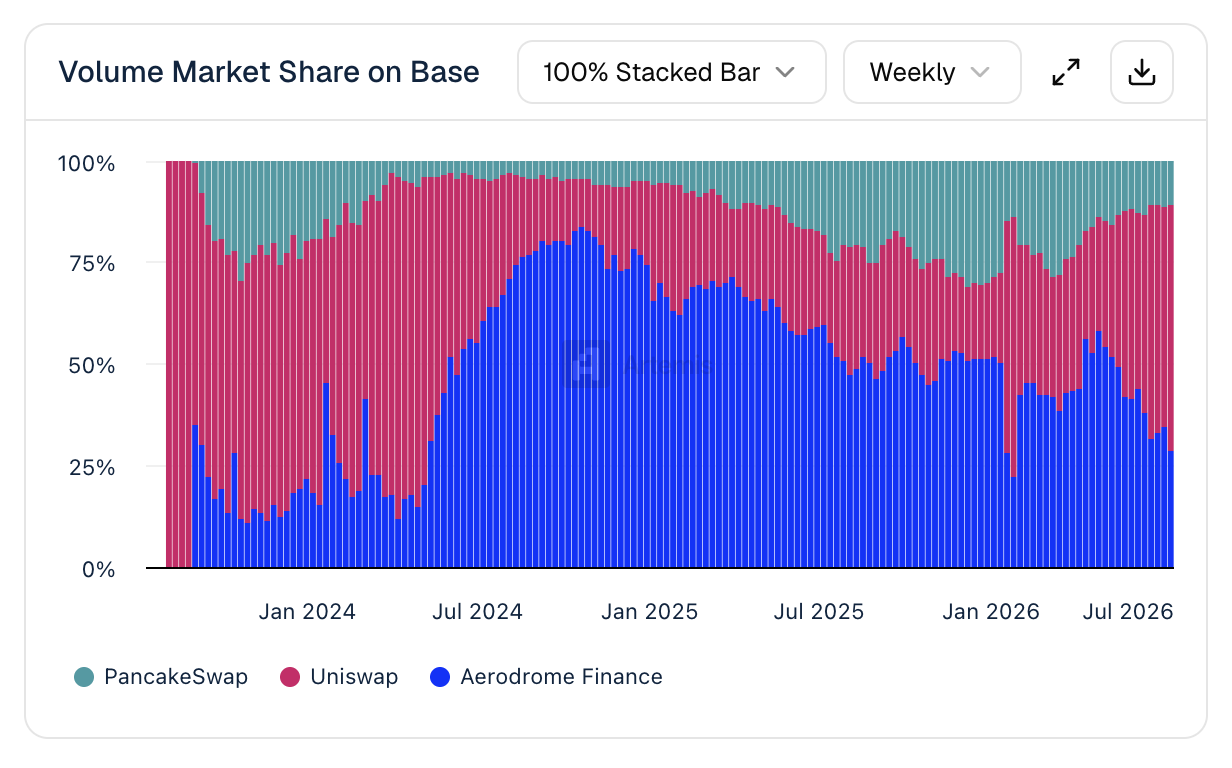
Task: Click the PancakeSwap teal legend dot
Action: (84, 677)
